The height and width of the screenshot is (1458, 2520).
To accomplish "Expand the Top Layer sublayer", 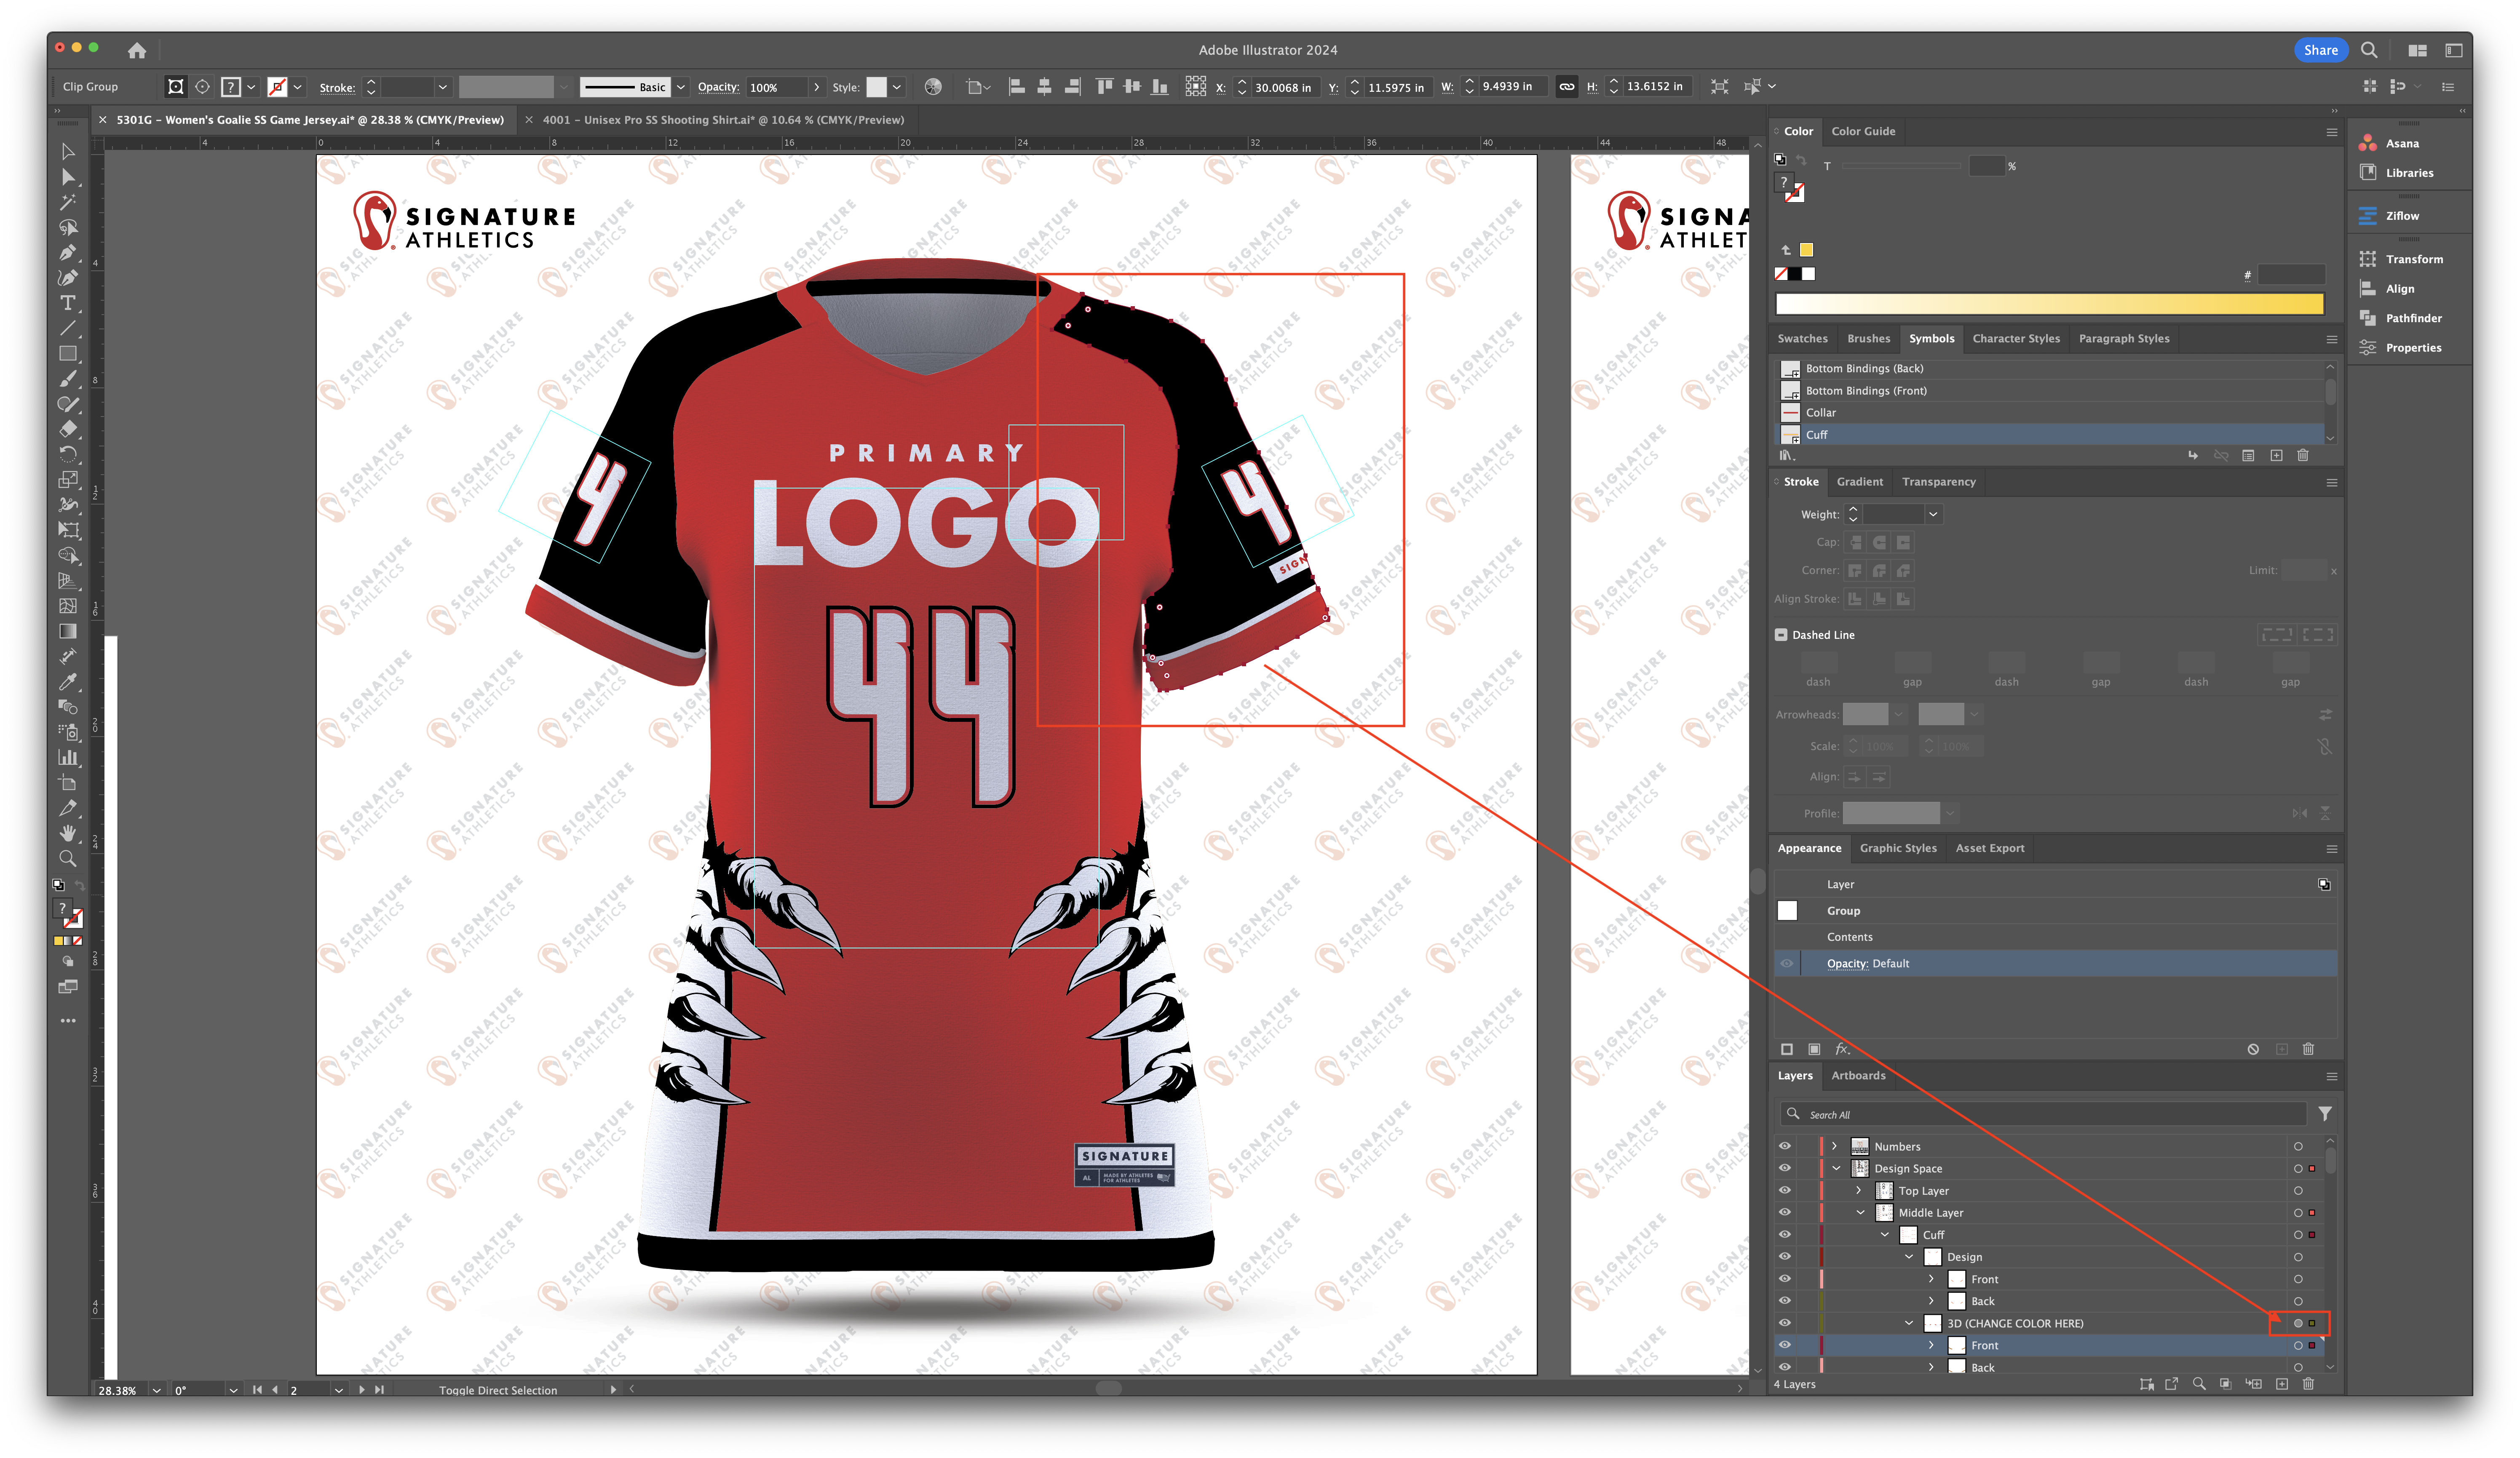I will click(x=1859, y=1190).
